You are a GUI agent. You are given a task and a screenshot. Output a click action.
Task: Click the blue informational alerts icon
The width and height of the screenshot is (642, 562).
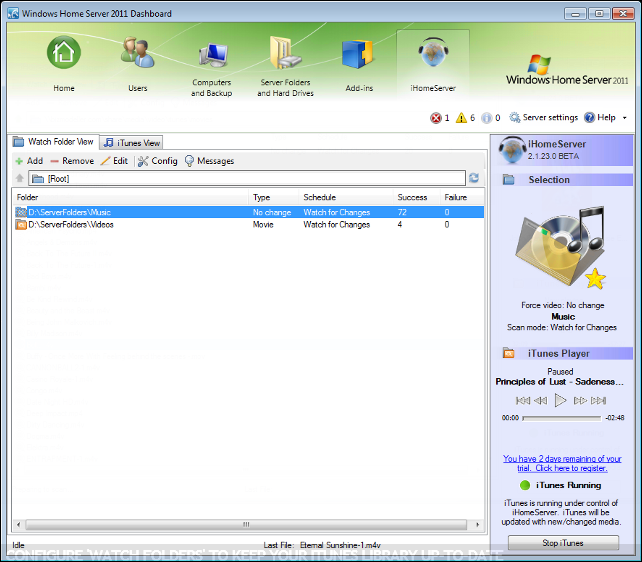tap(486, 118)
